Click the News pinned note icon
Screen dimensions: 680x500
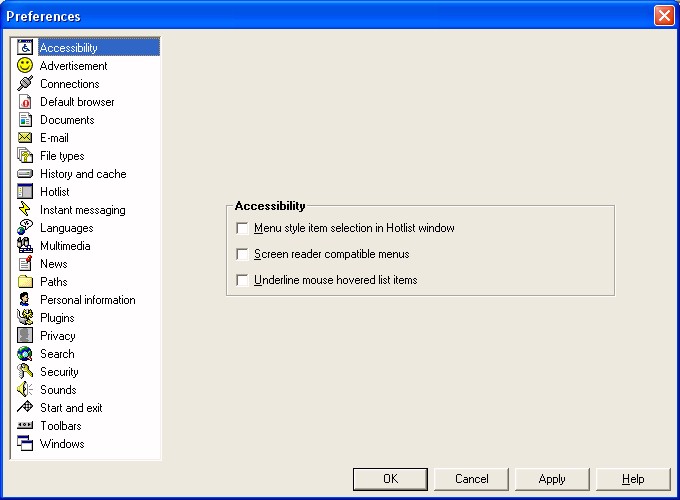tap(25, 263)
